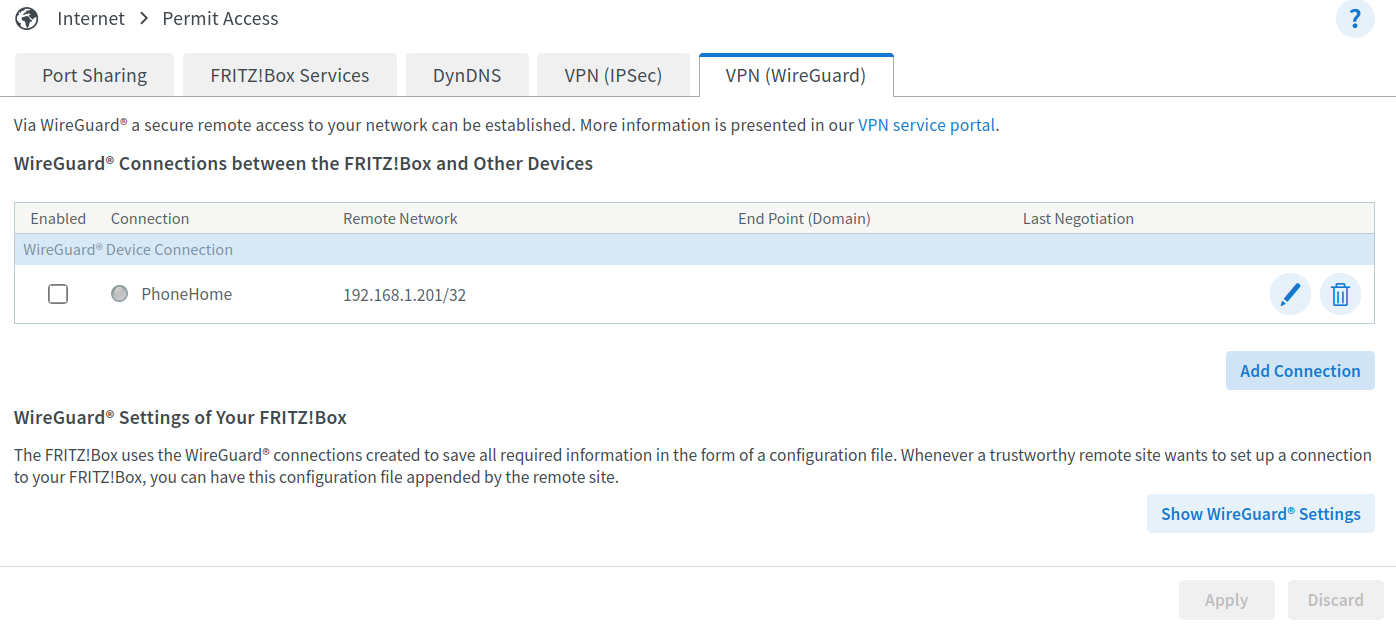Viewport: 1396px width, 635px height.
Task: Click the globe Internet icon
Action: point(27,18)
